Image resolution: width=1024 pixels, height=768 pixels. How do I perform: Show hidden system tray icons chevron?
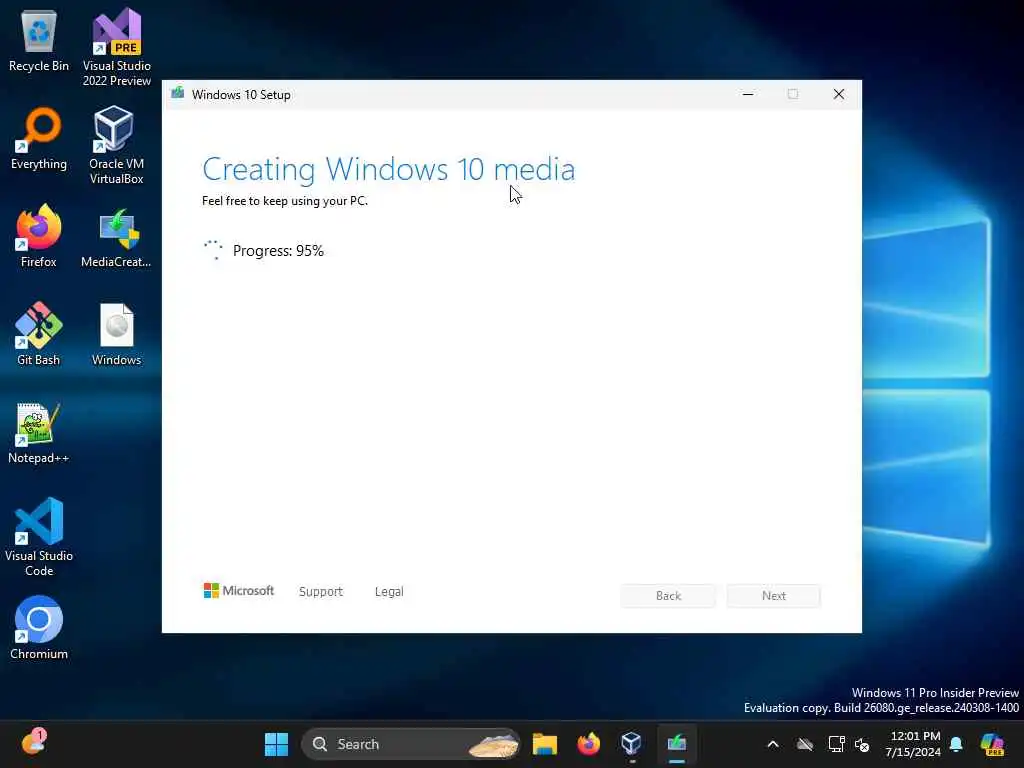tap(773, 744)
